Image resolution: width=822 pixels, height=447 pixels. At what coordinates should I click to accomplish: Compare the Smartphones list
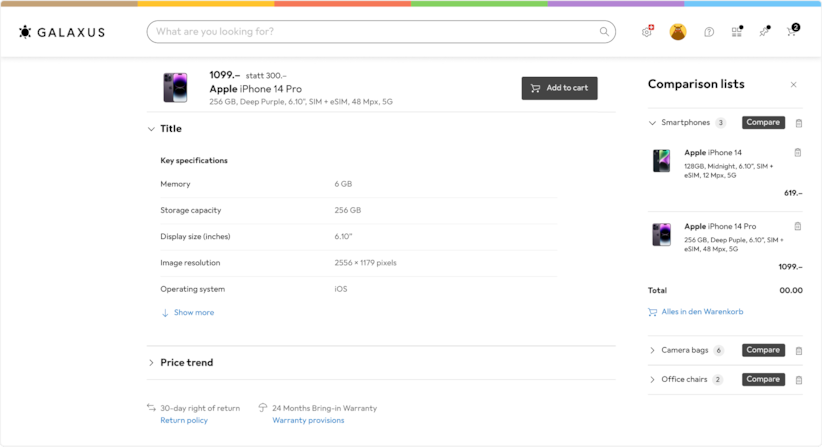[763, 123]
